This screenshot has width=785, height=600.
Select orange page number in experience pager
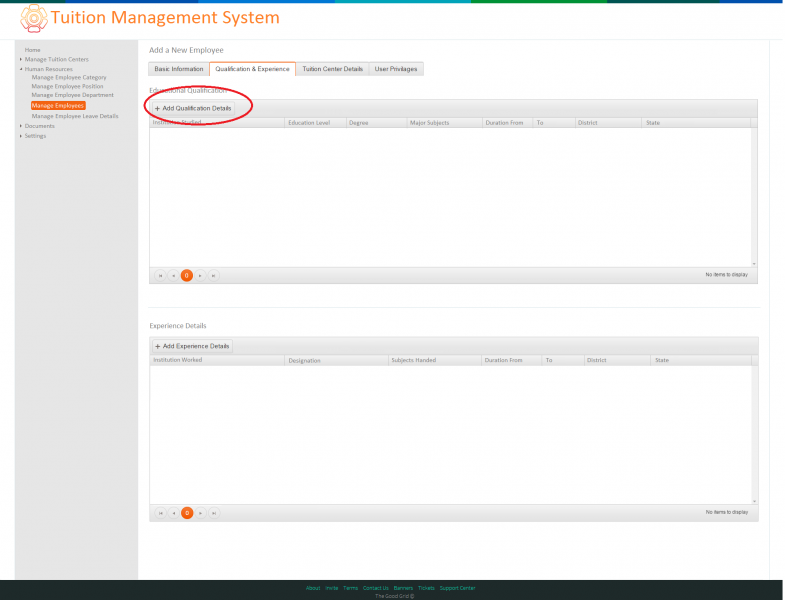tap(187, 513)
